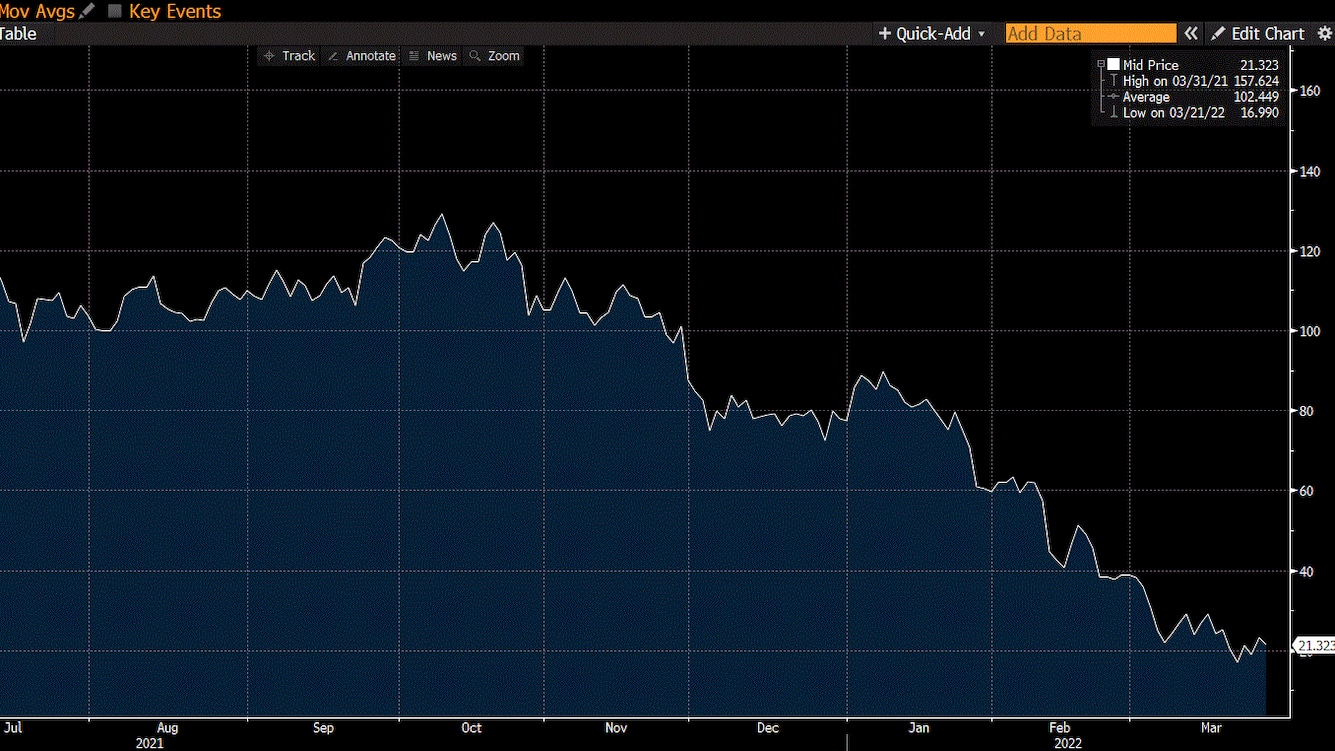The image size is (1335, 751).
Task: Edit moving averages using the pencil icon
Action: coord(87,11)
